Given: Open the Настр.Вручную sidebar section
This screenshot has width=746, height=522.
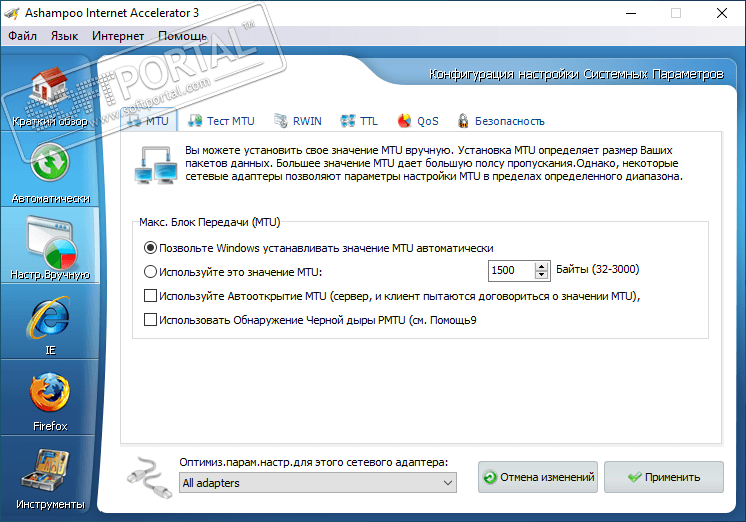Looking at the screenshot, I should tap(50, 247).
